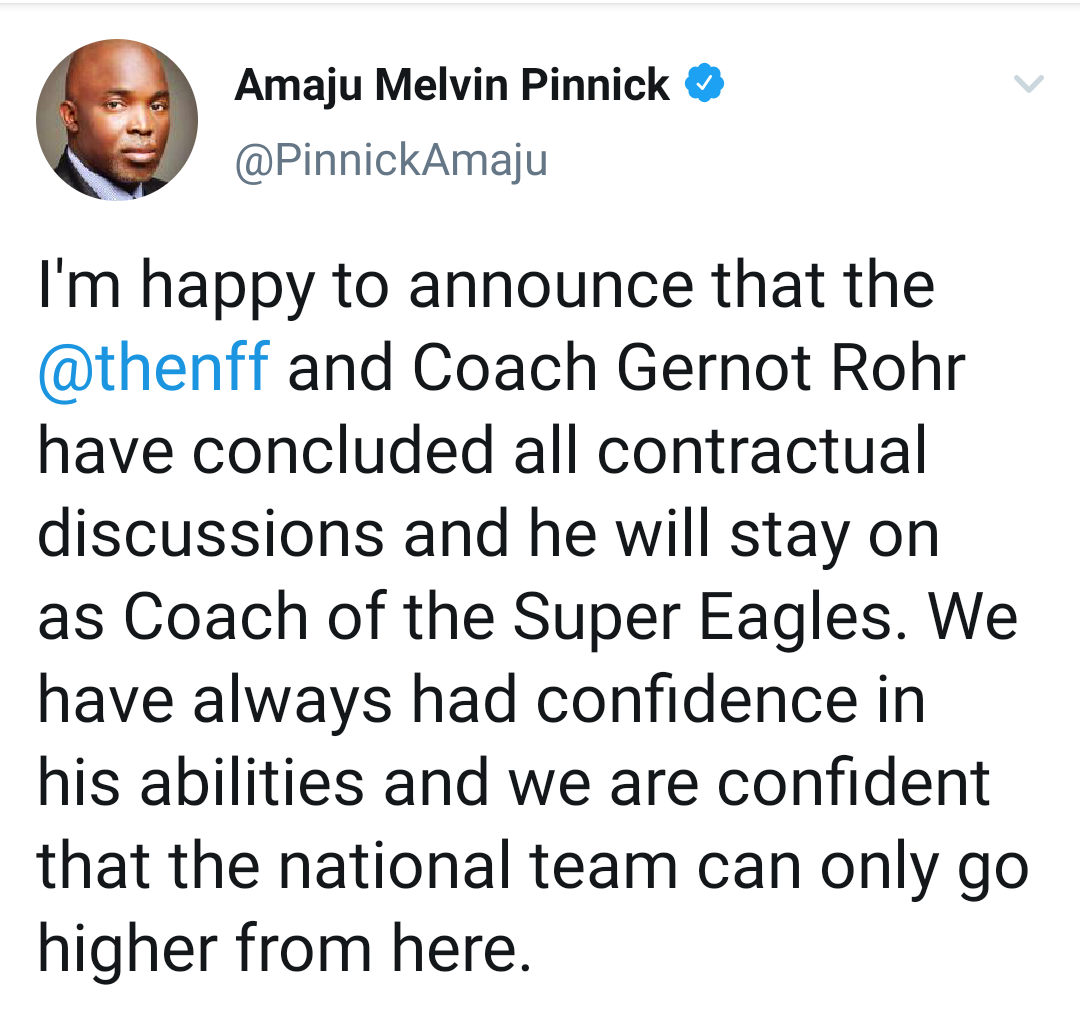Click the display name Amaju Melvin Pinnick
The height and width of the screenshot is (1011, 1080).
452,86
